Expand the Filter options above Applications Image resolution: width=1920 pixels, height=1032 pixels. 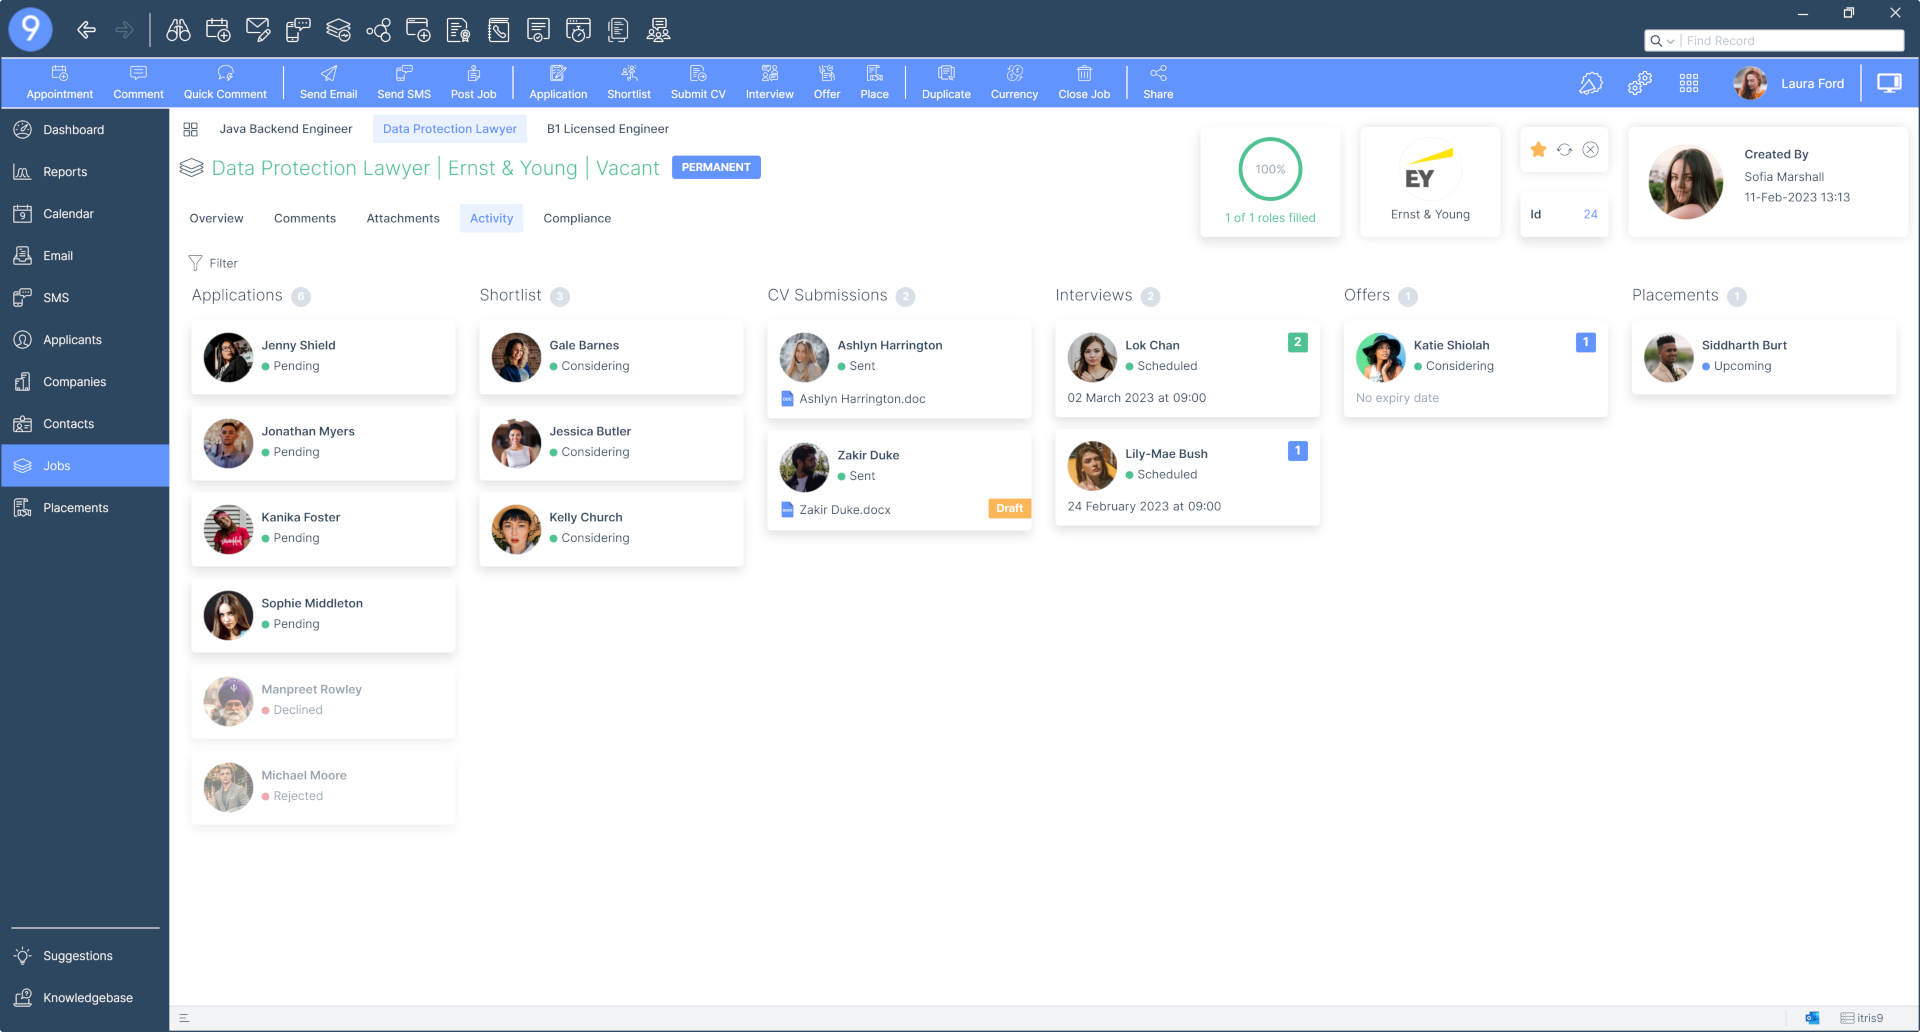[213, 262]
